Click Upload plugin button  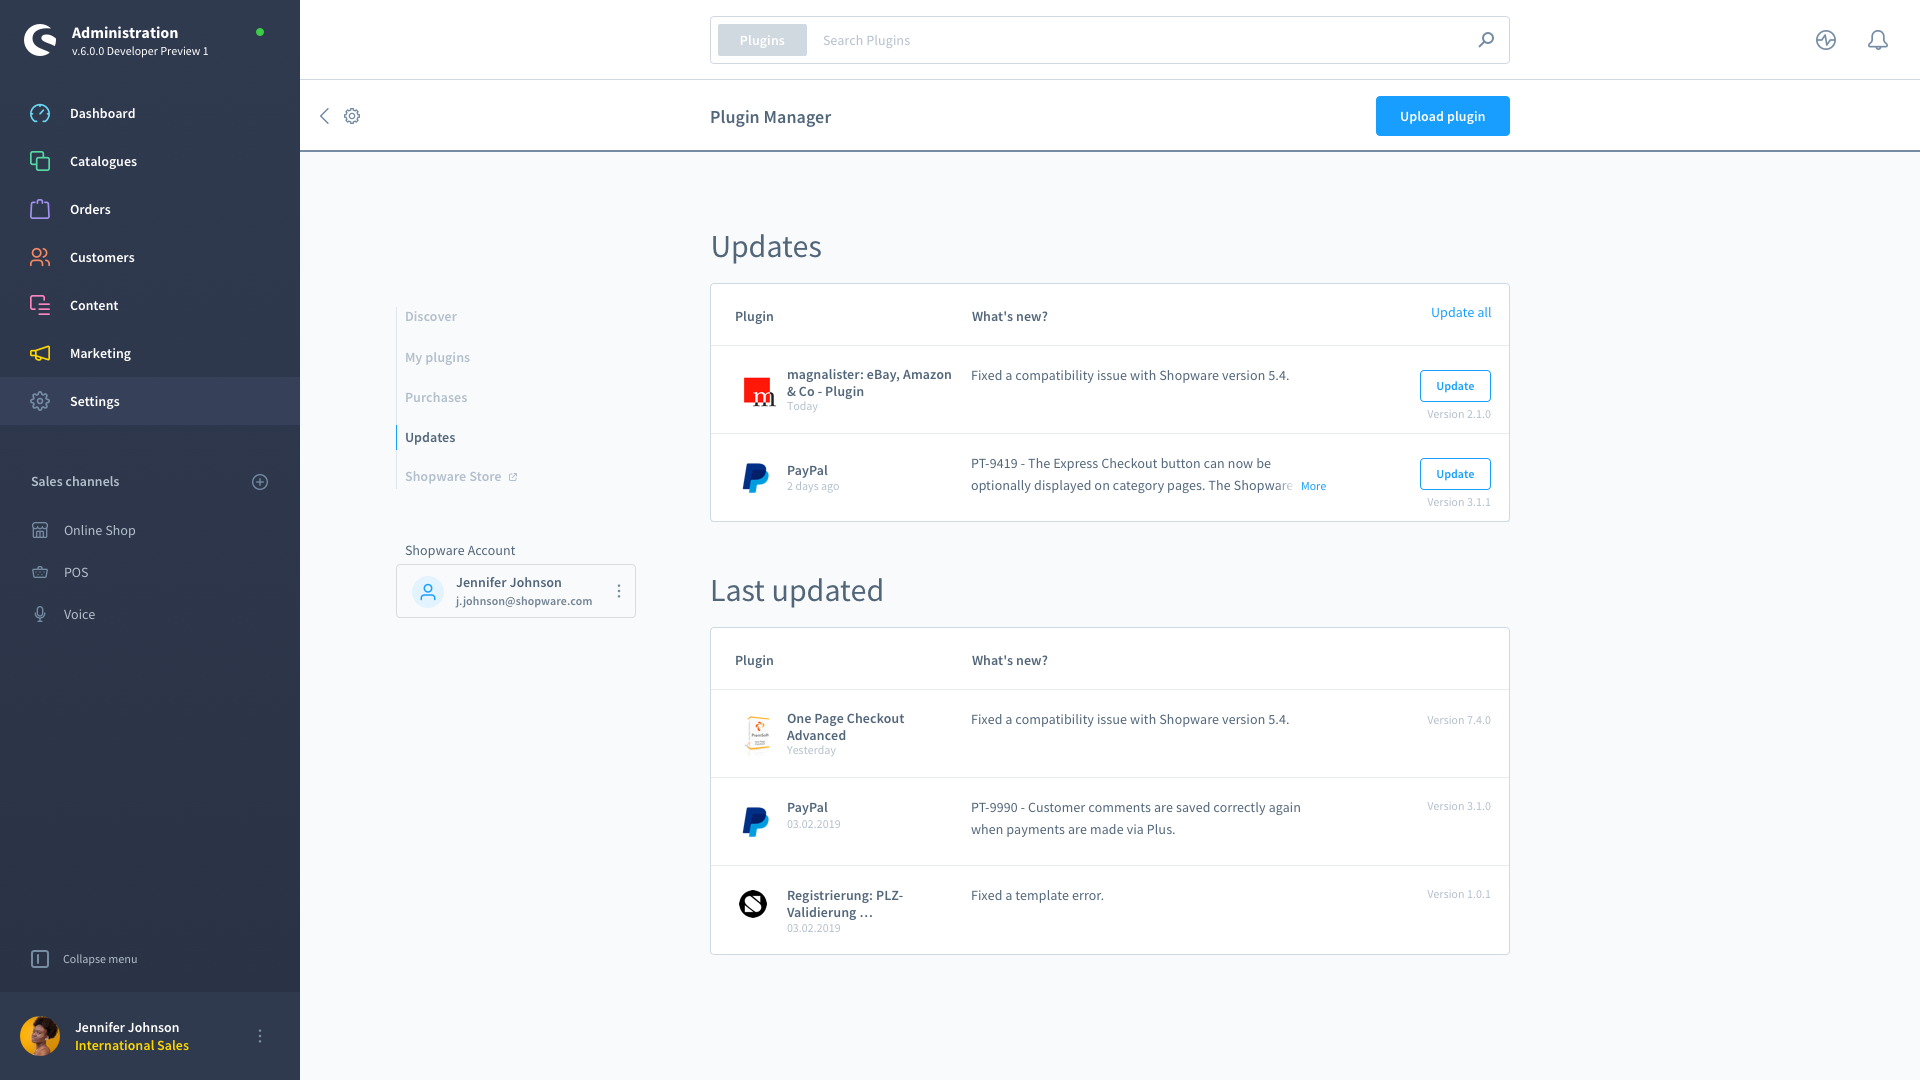click(1443, 116)
